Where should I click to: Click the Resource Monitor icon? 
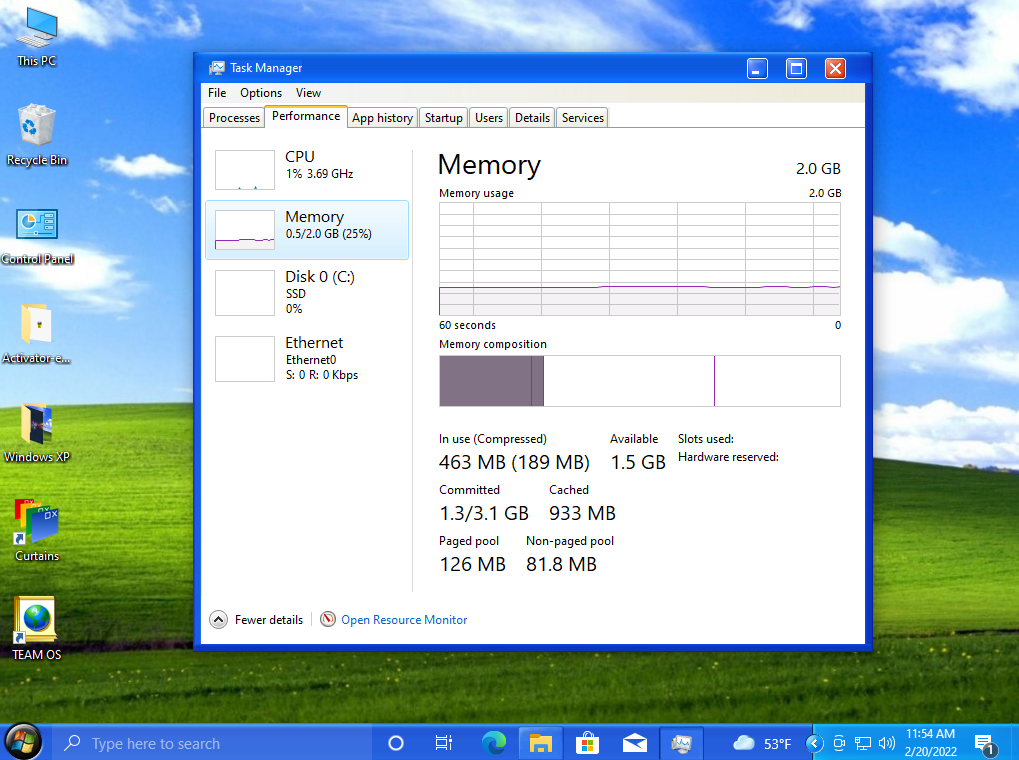point(328,620)
